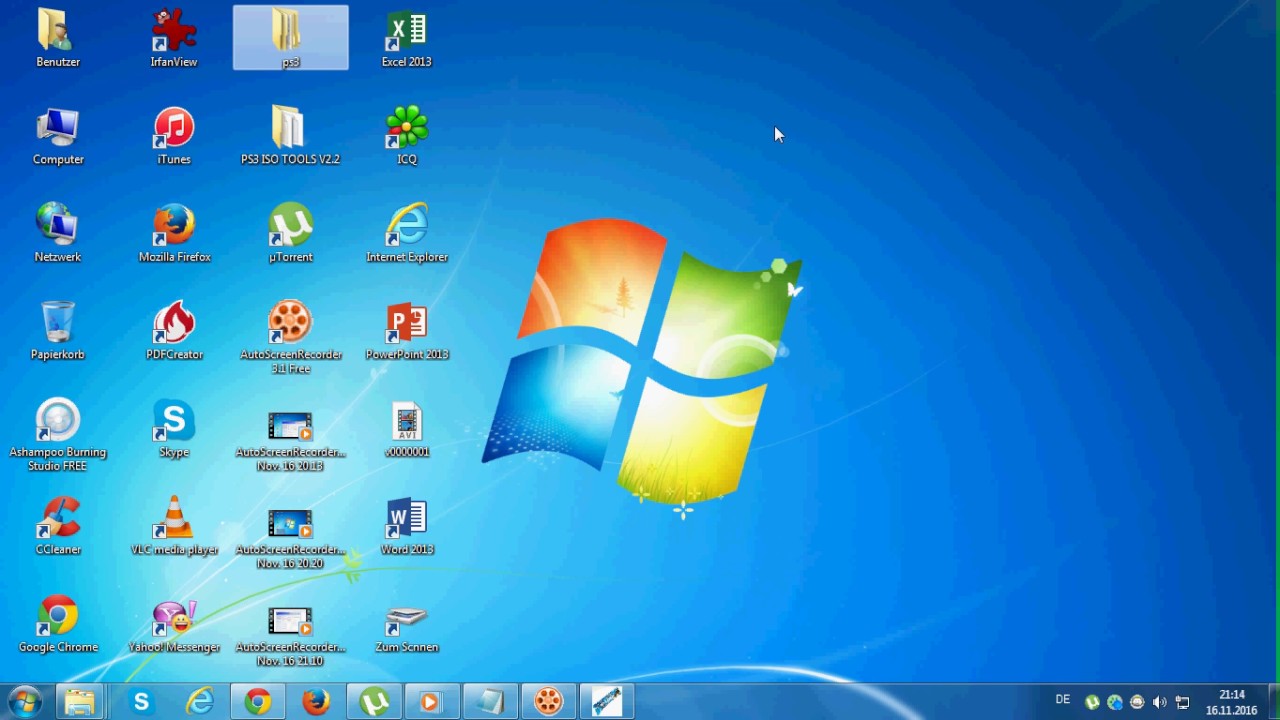1280x720 pixels.
Task: Open iTunes
Action: point(174,128)
